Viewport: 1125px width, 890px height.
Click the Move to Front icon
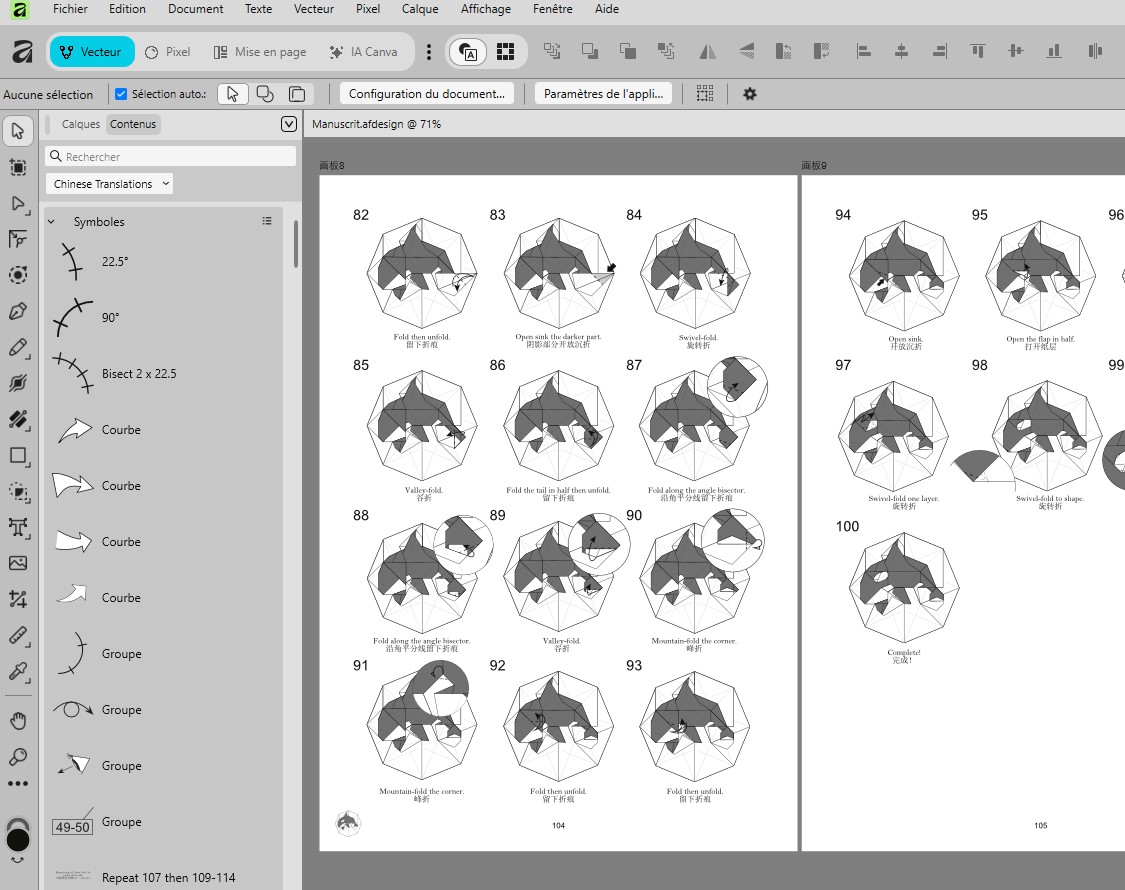pyautogui.click(x=666, y=51)
